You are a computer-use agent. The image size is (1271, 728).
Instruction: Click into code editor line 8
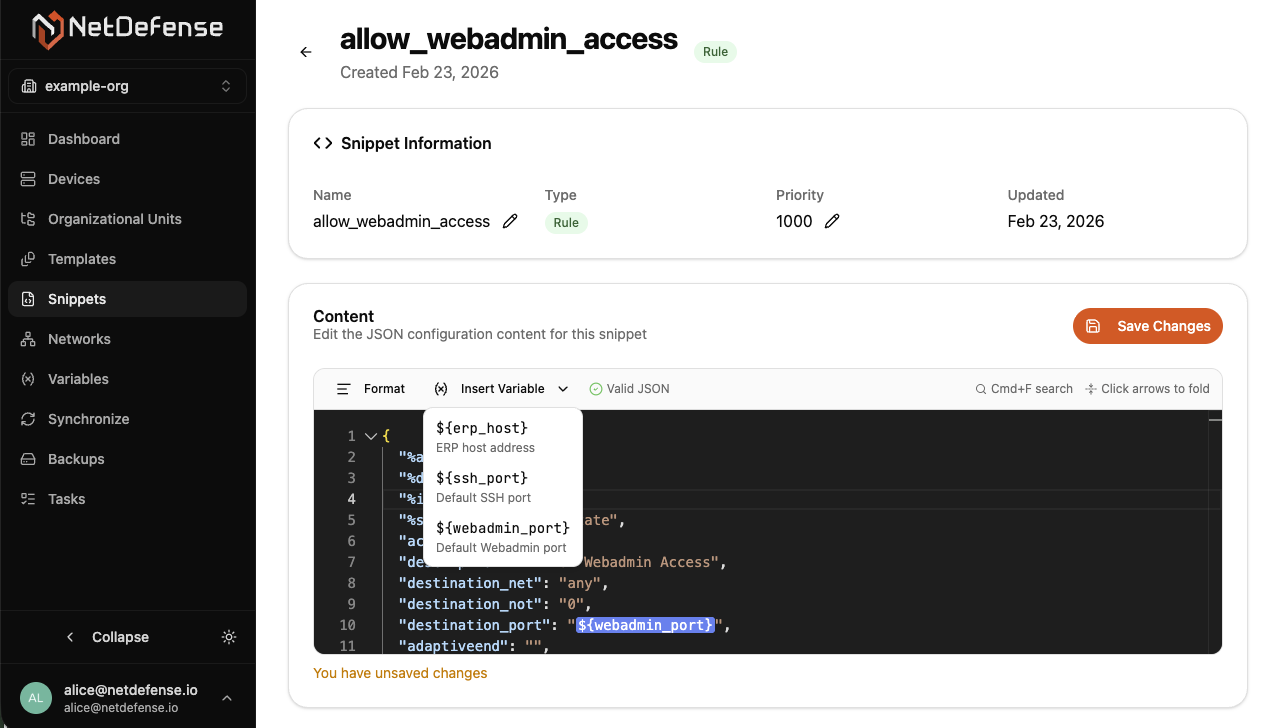(700, 583)
